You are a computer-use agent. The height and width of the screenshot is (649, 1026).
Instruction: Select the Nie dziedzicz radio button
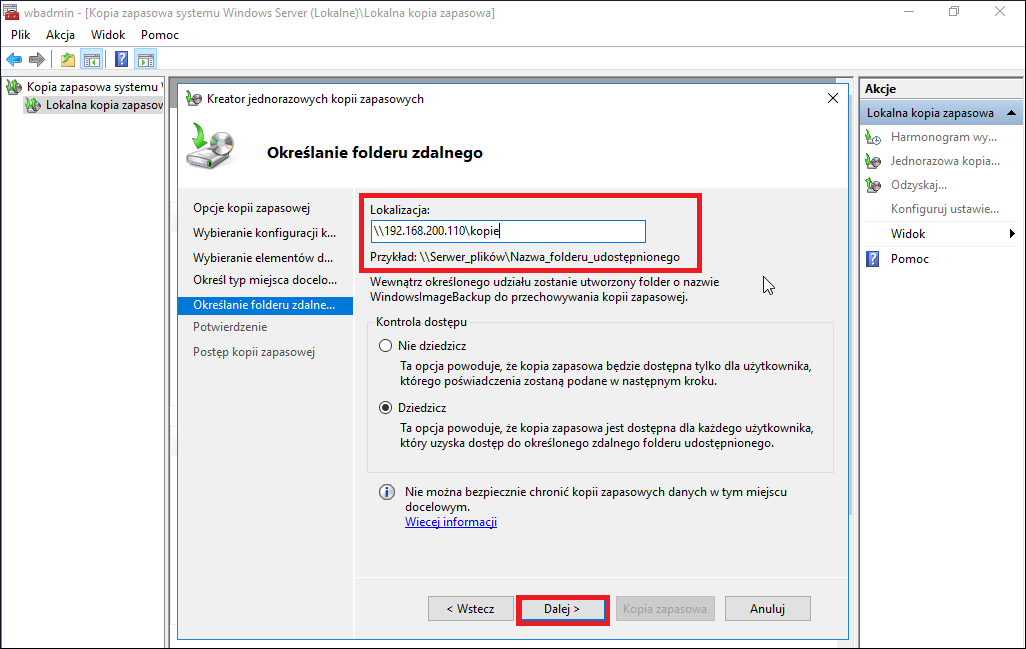point(385,345)
